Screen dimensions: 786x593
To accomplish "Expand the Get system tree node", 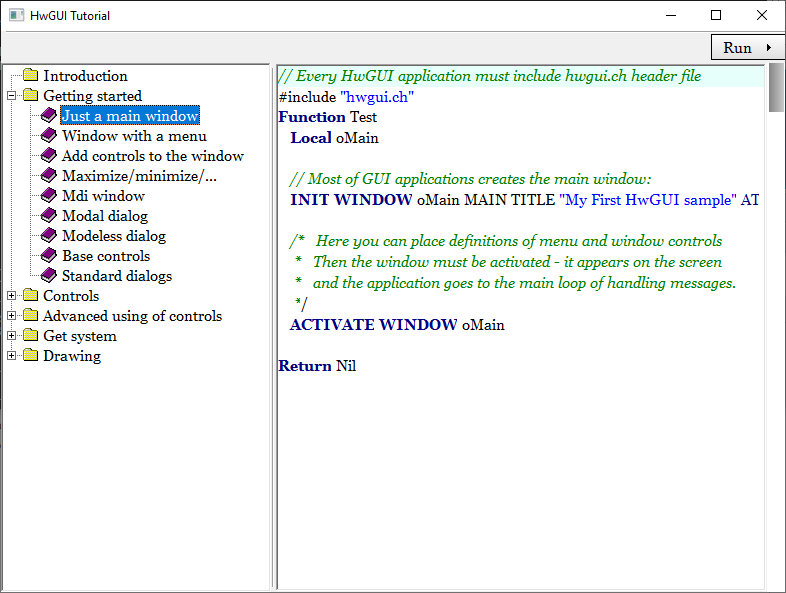I will [x=12, y=336].
